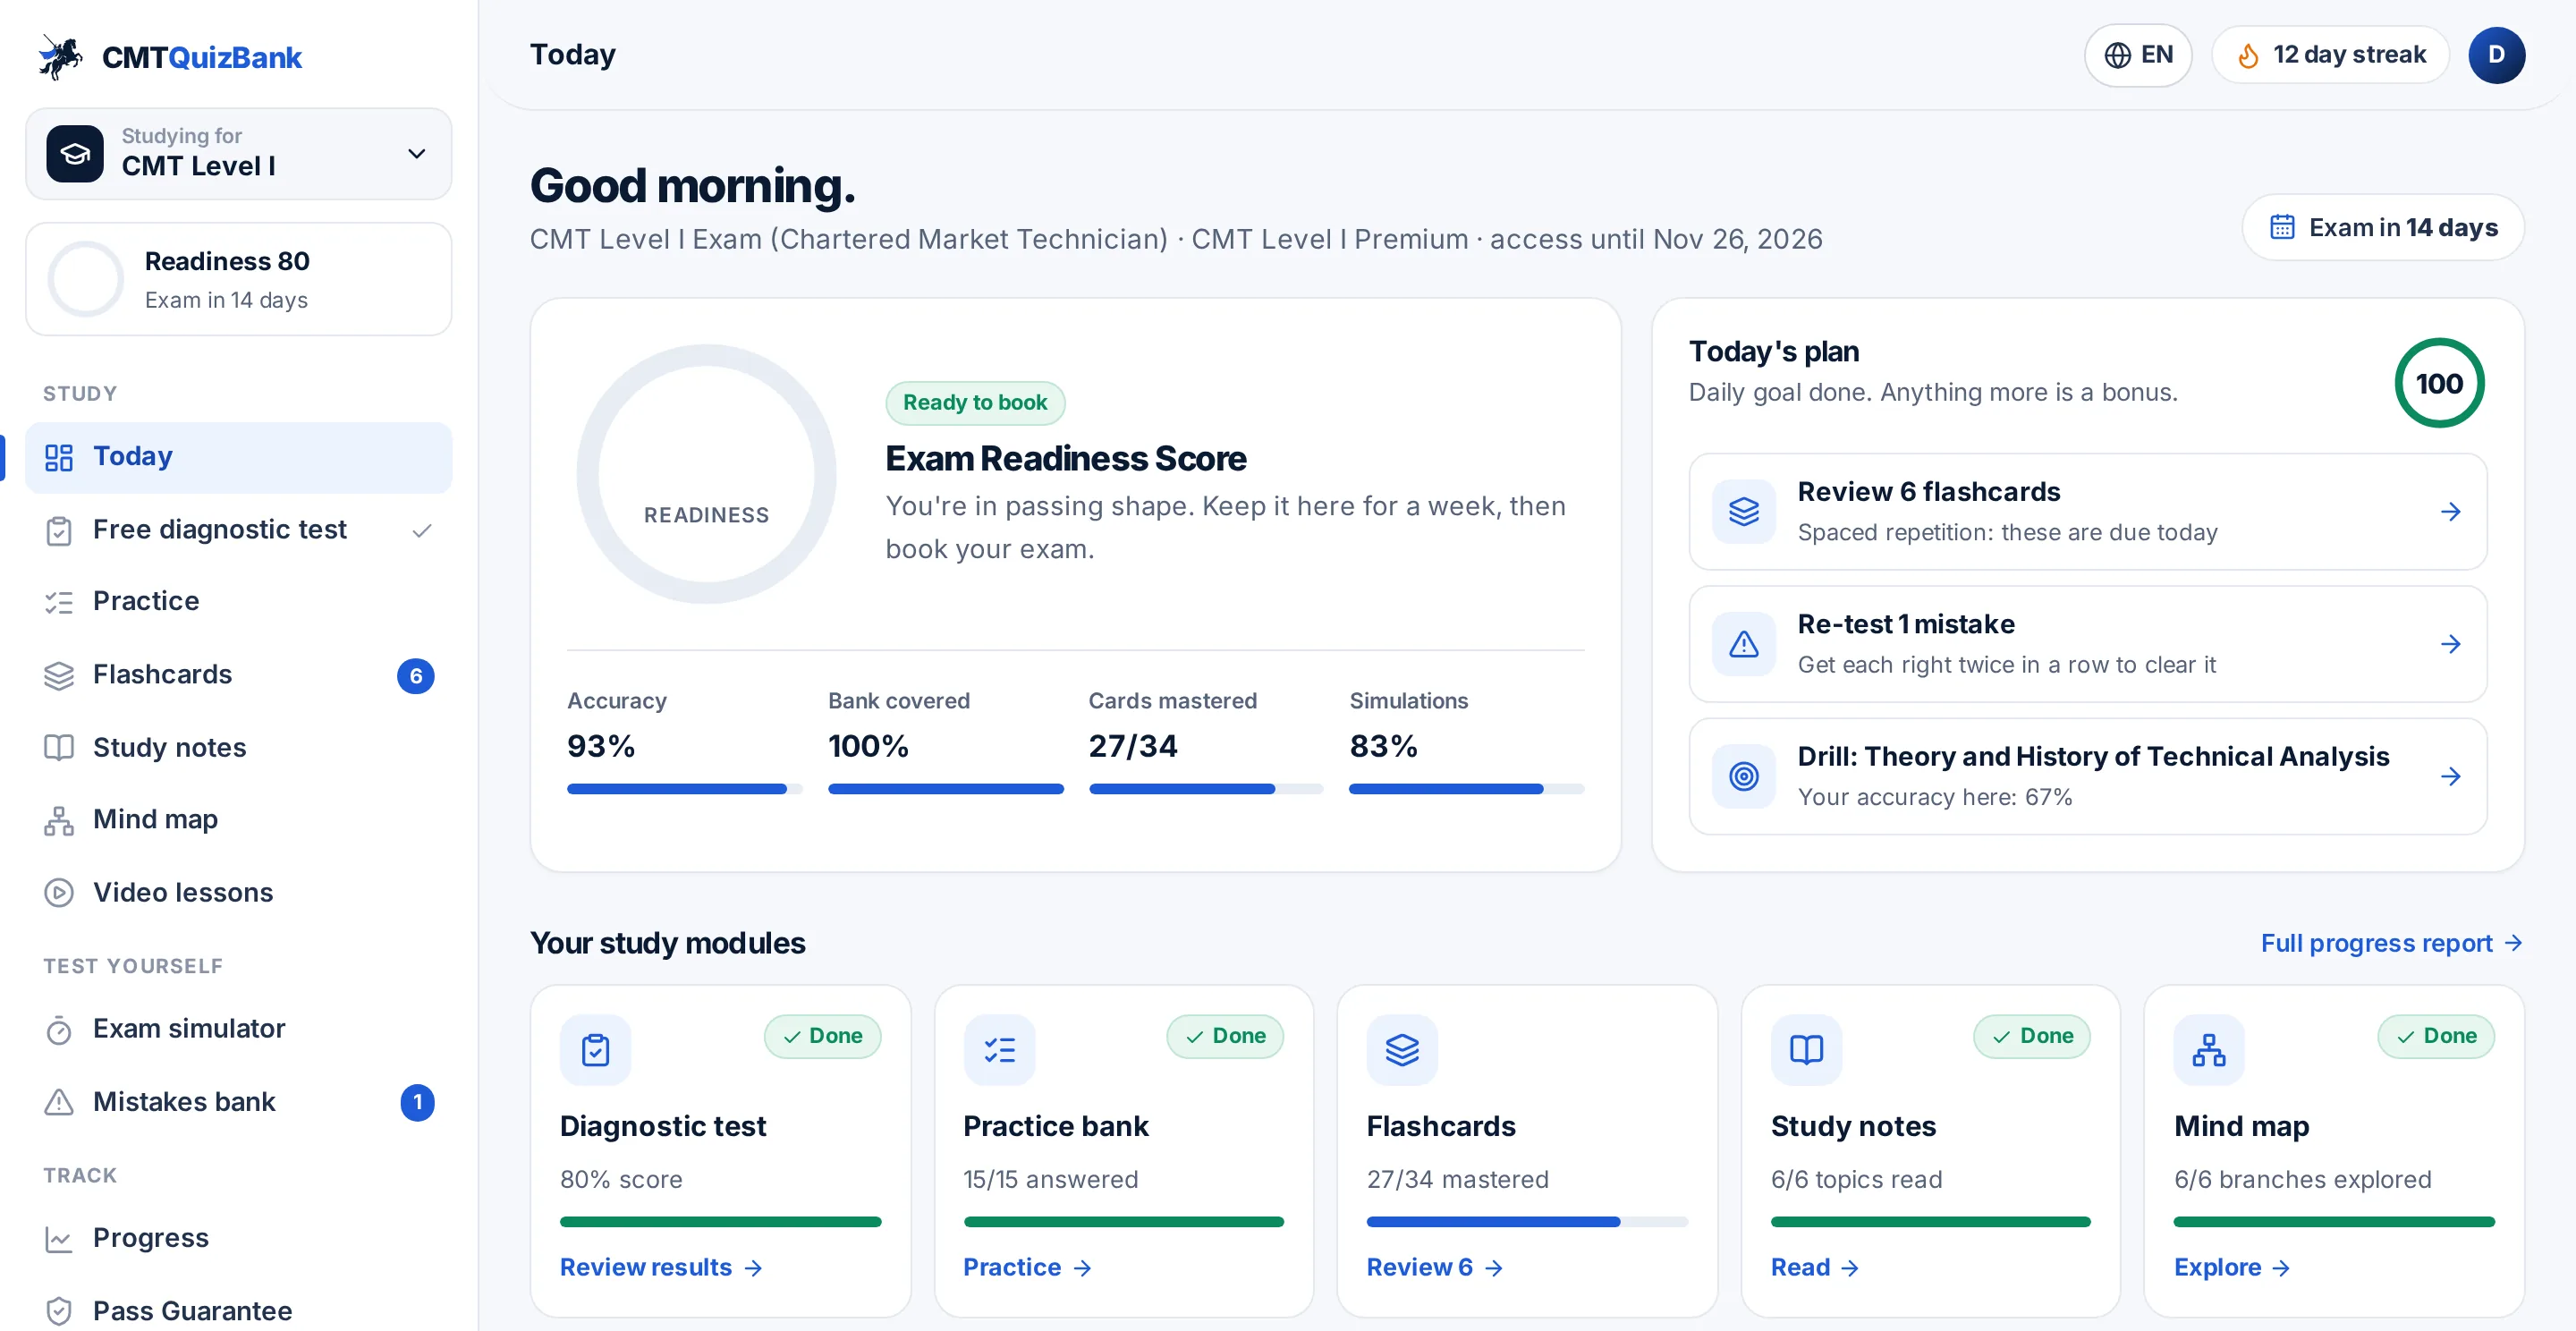The height and width of the screenshot is (1331, 2576).
Task: Open the D user avatar menu
Action: (2497, 55)
